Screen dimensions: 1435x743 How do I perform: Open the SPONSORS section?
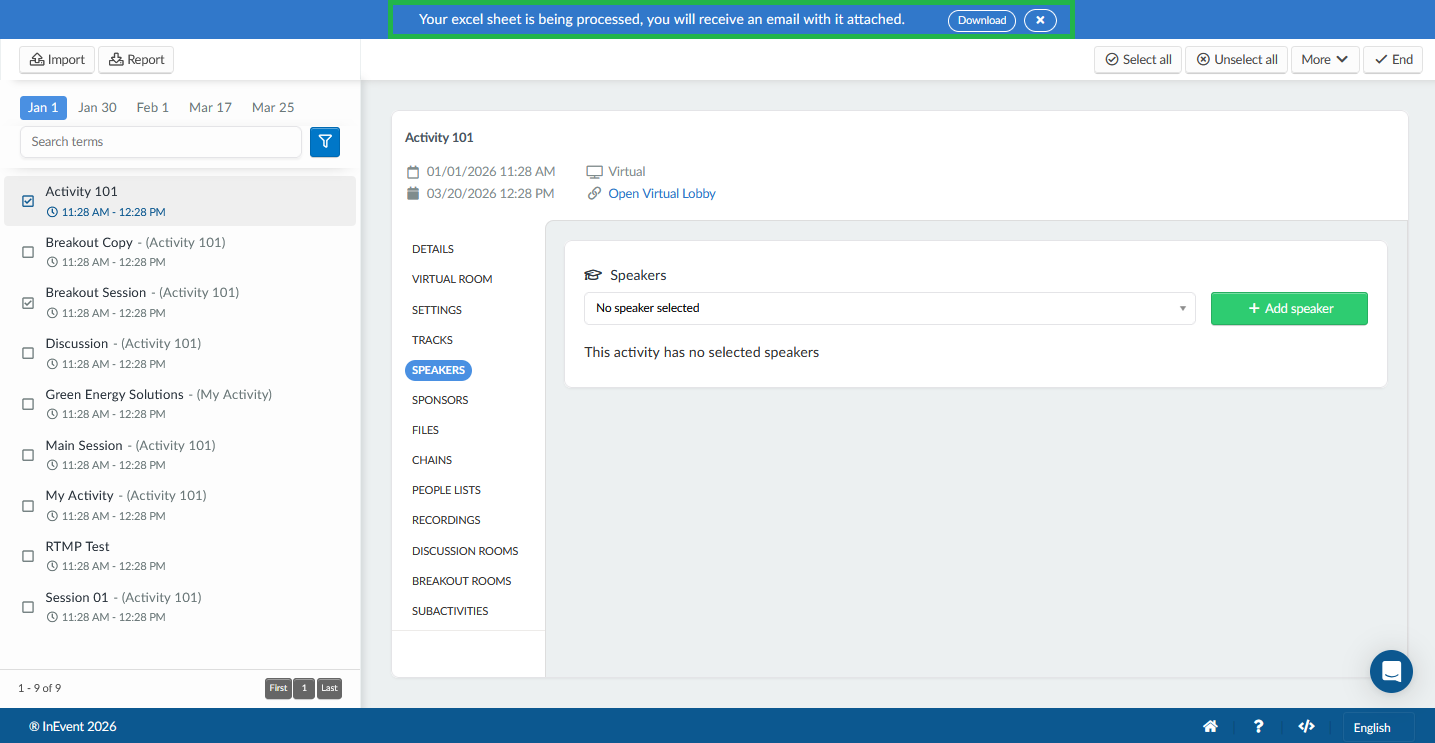click(x=440, y=400)
